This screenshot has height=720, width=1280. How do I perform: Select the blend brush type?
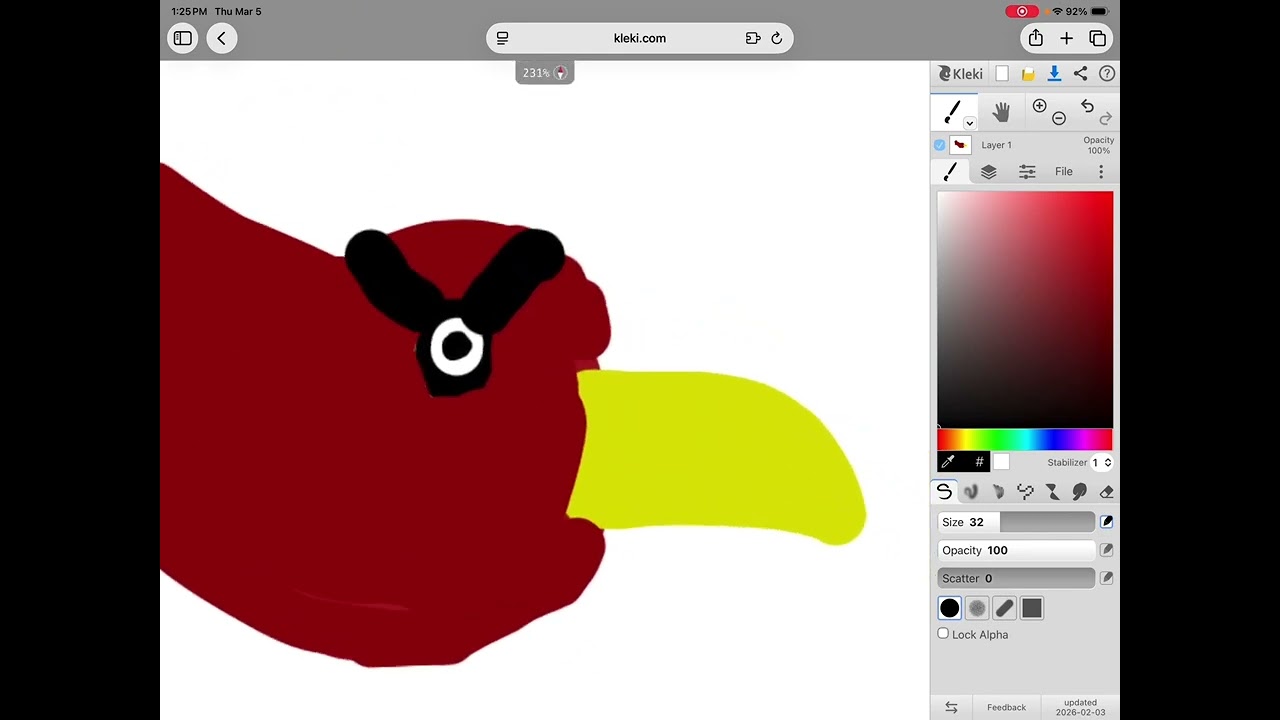971,491
